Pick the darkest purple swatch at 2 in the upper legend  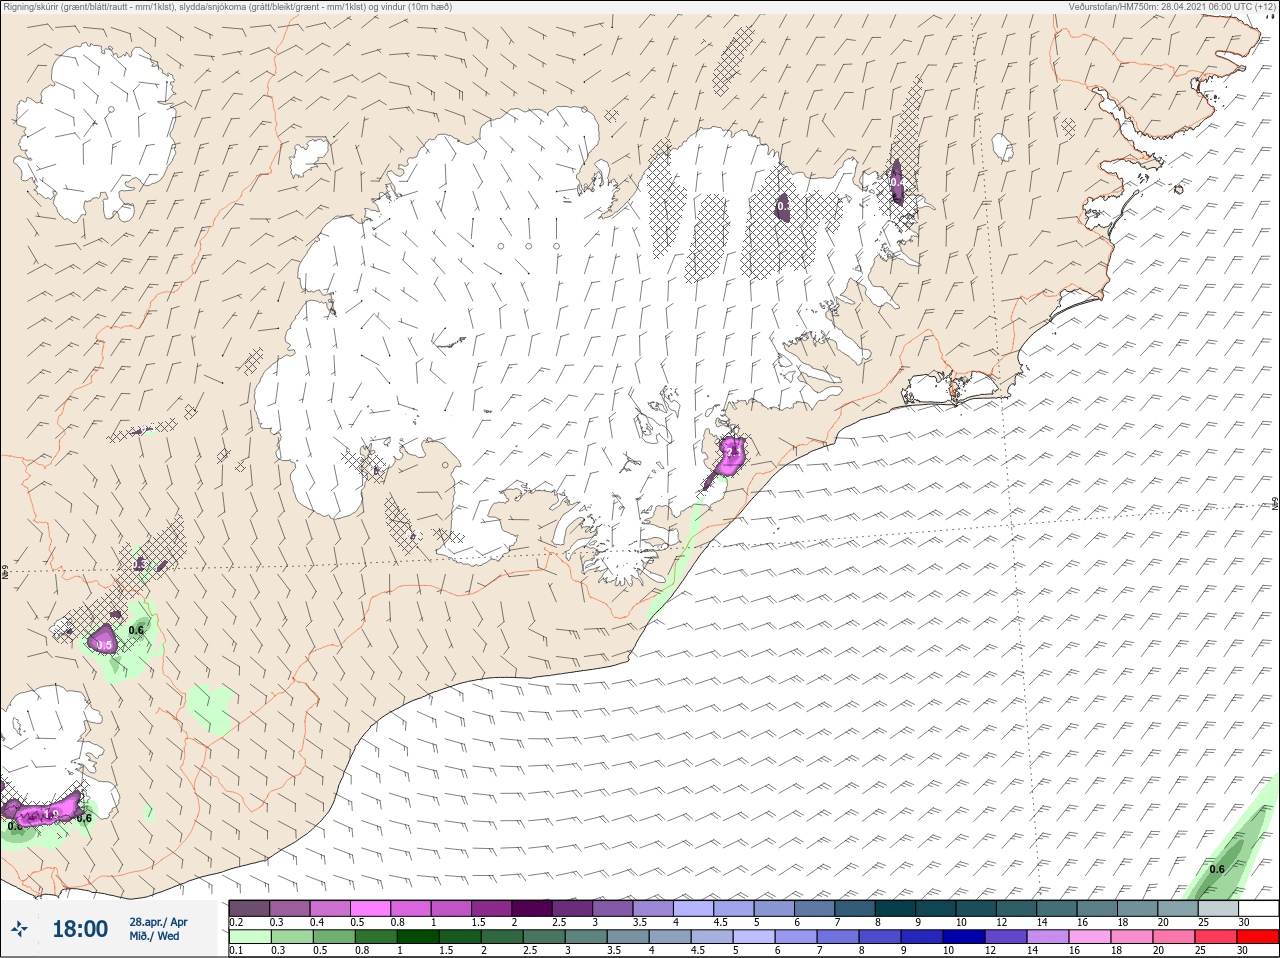click(531, 908)
